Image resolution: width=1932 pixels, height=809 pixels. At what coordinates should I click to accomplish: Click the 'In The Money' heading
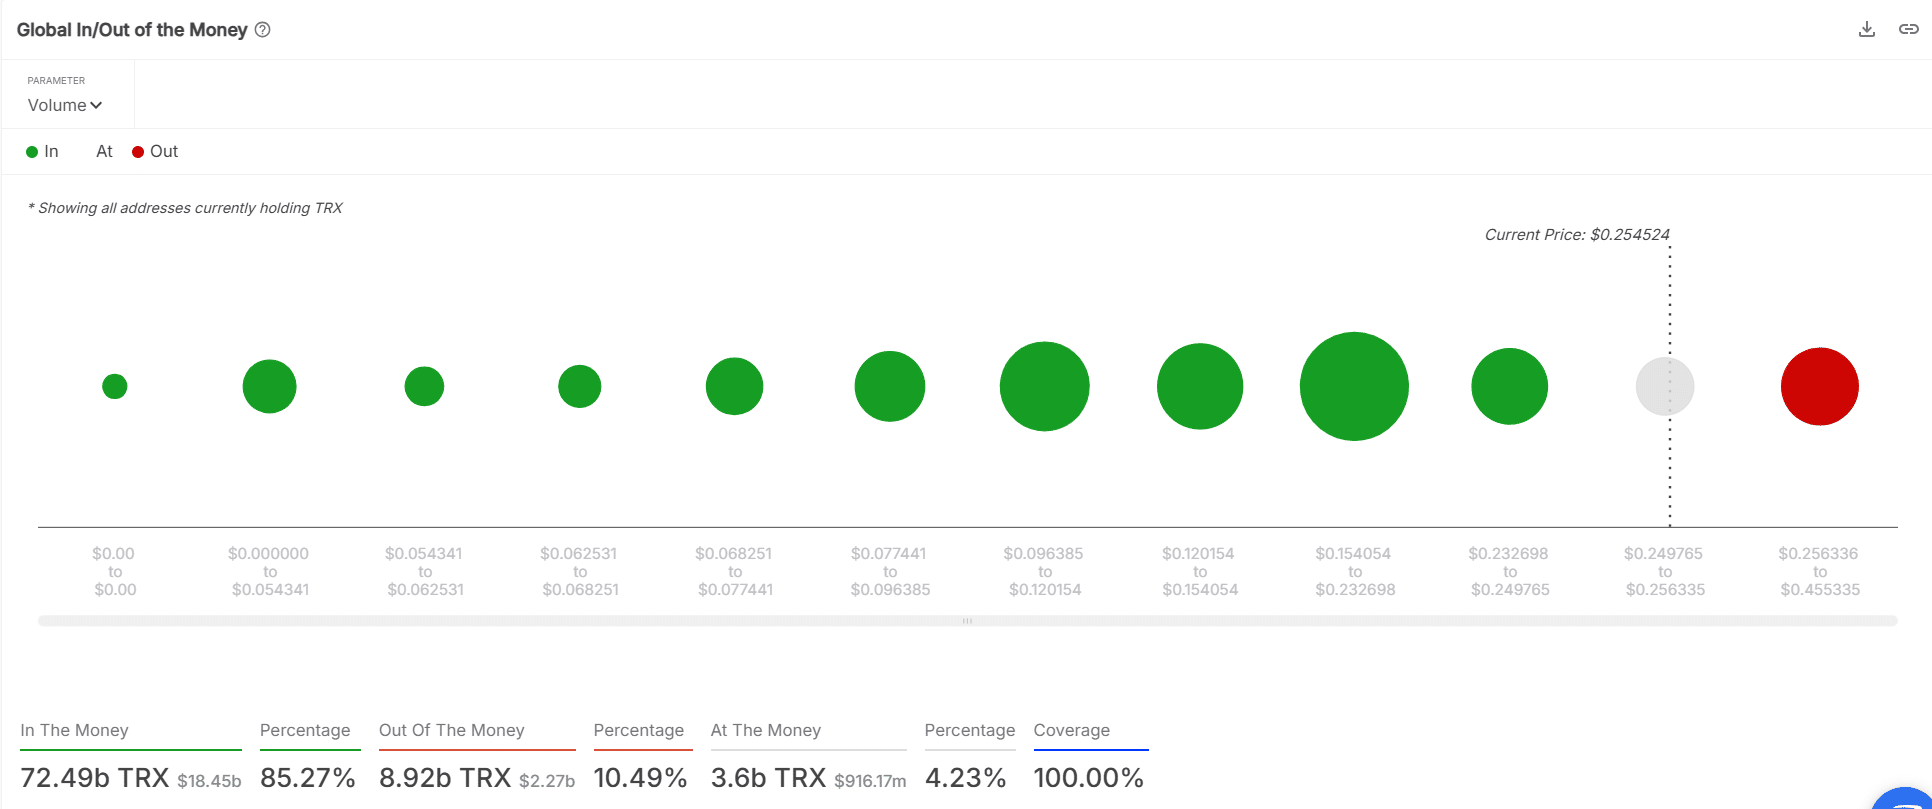[75, 731]
